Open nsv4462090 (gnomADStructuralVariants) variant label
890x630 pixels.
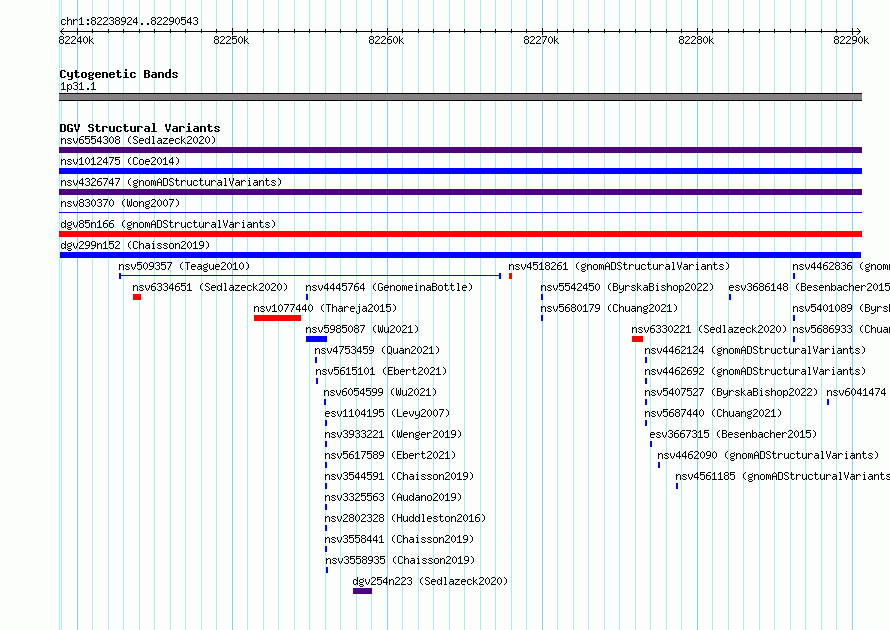coord(768,455)
